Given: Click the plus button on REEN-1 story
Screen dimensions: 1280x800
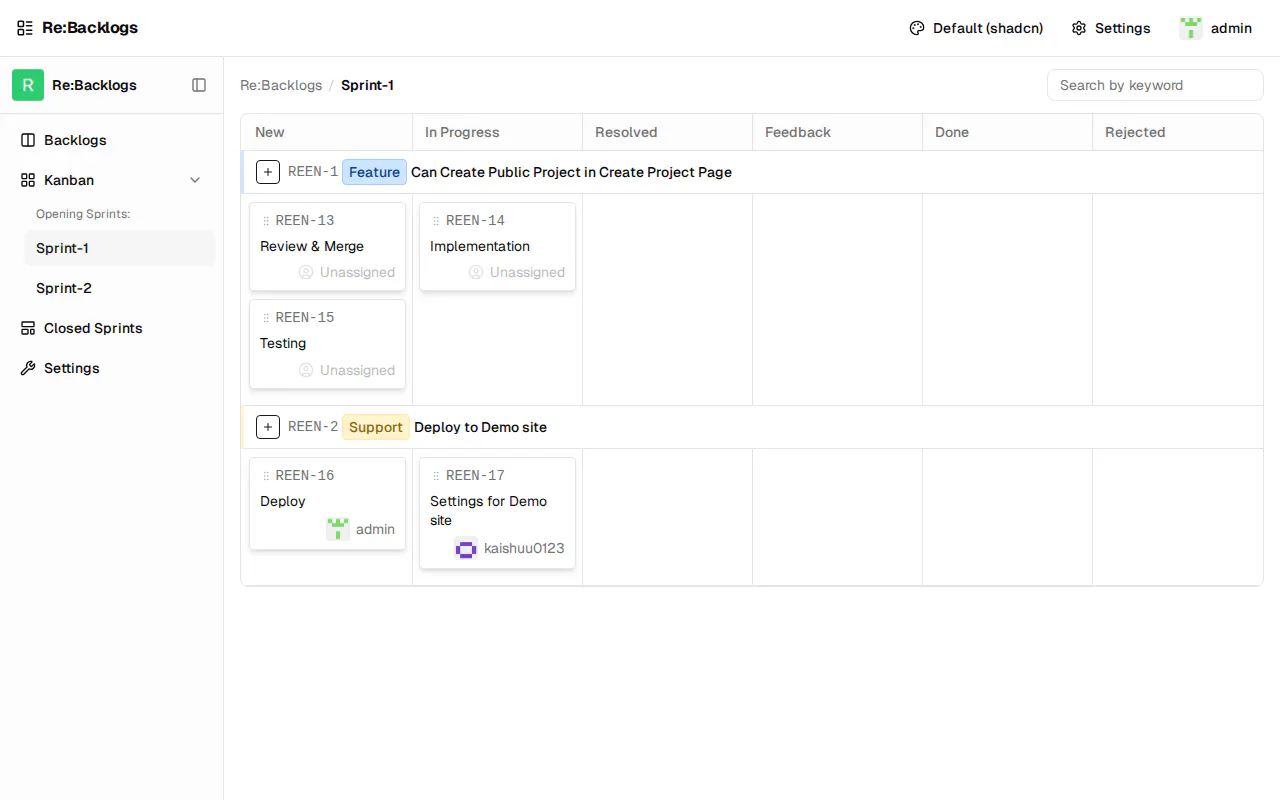Looking at the screenshot, I should (x=268, y=172).
